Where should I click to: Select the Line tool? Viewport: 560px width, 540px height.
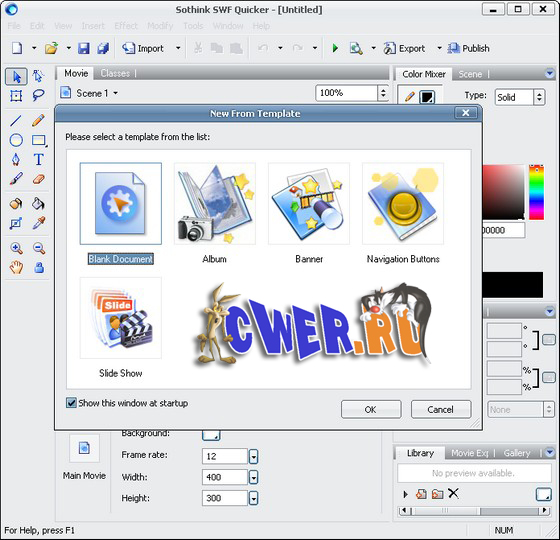coord(16,121)
